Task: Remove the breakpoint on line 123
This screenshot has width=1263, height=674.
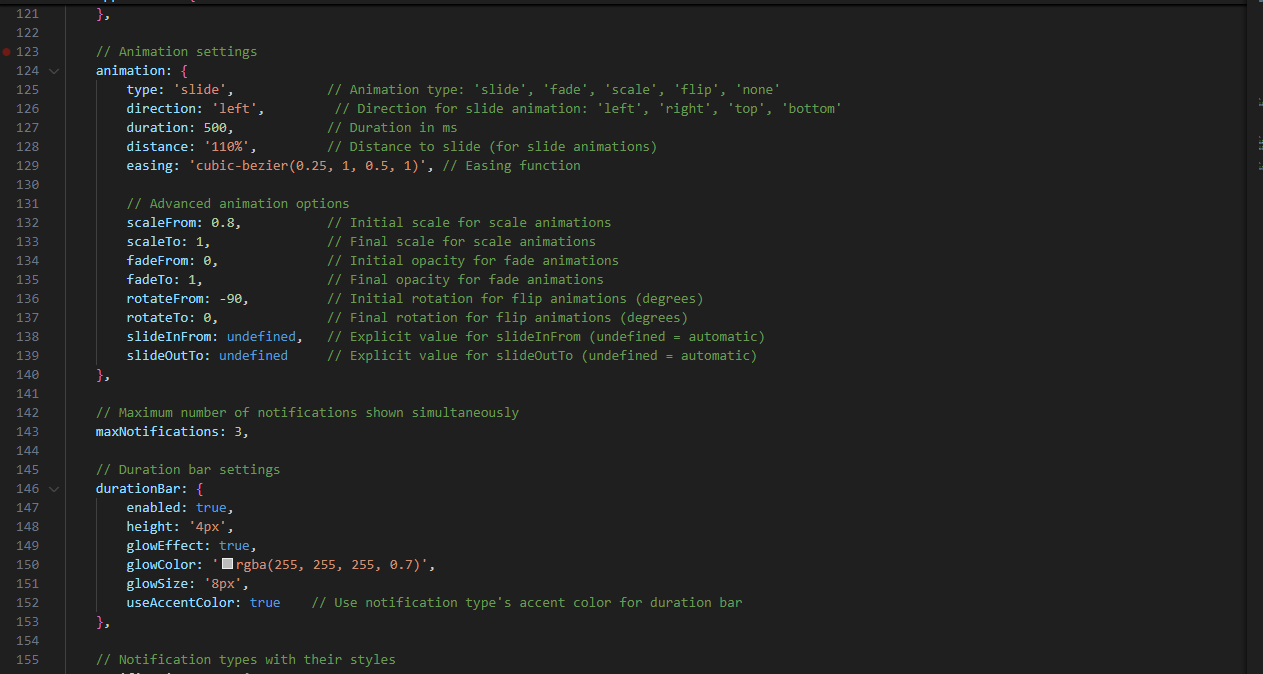Action: pyautogui.click(x=7, y=51)
